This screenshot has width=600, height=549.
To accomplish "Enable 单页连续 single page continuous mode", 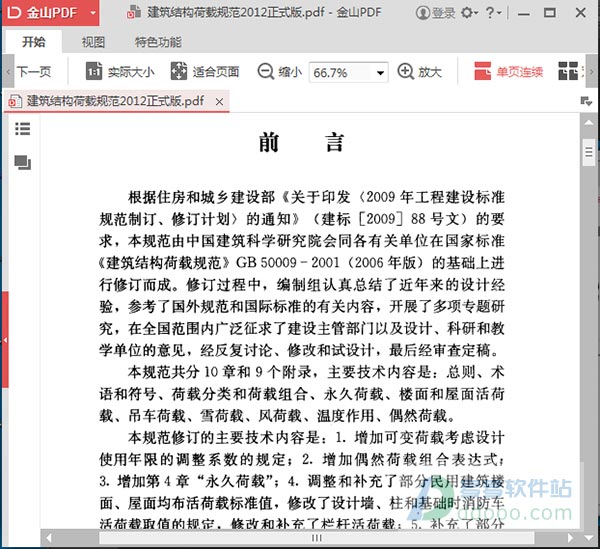I will (x=509, y=72).
